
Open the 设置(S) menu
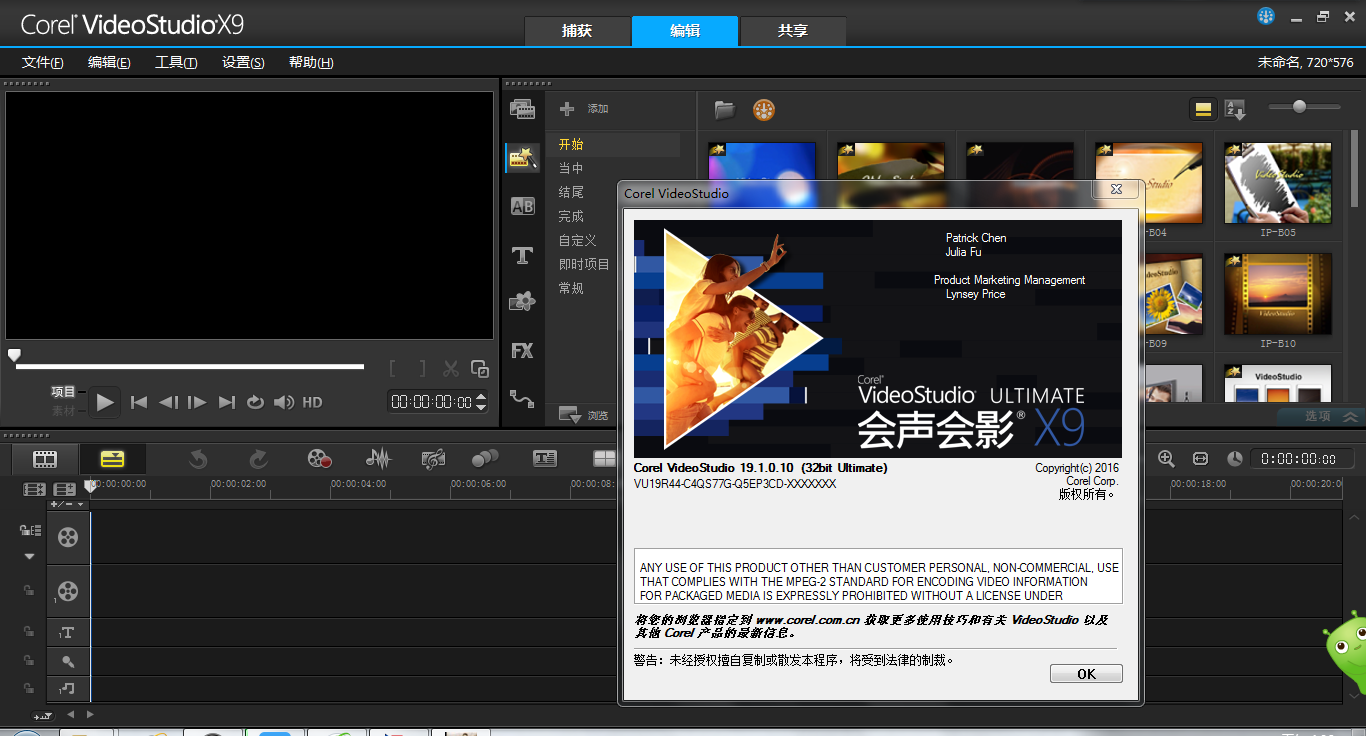pos(243,62)
